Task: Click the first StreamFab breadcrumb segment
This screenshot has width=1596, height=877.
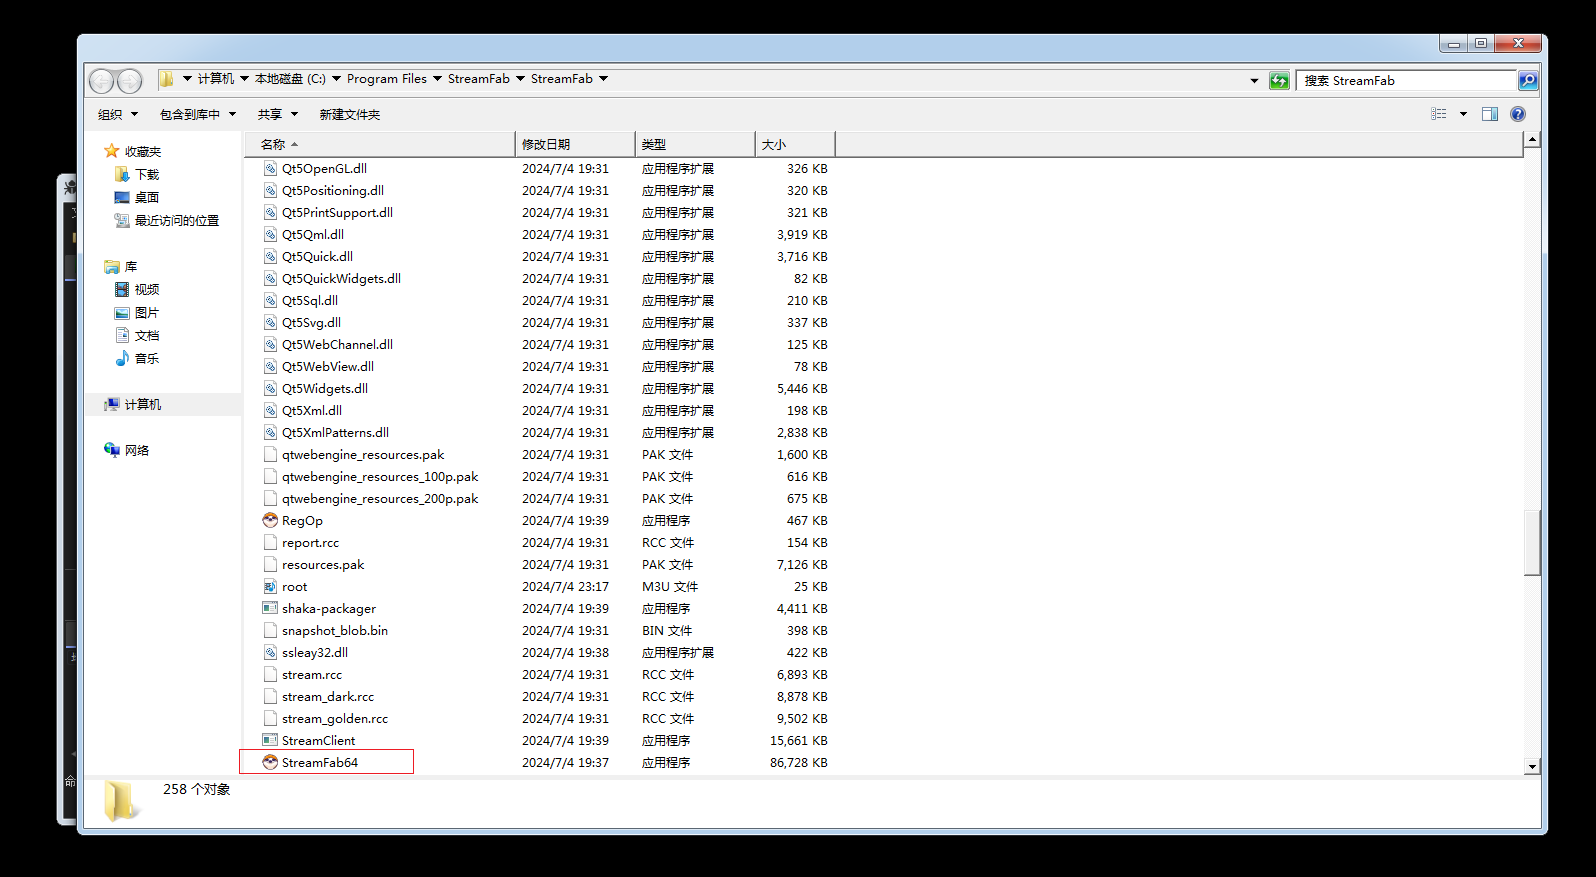Action: pos(479,78)
